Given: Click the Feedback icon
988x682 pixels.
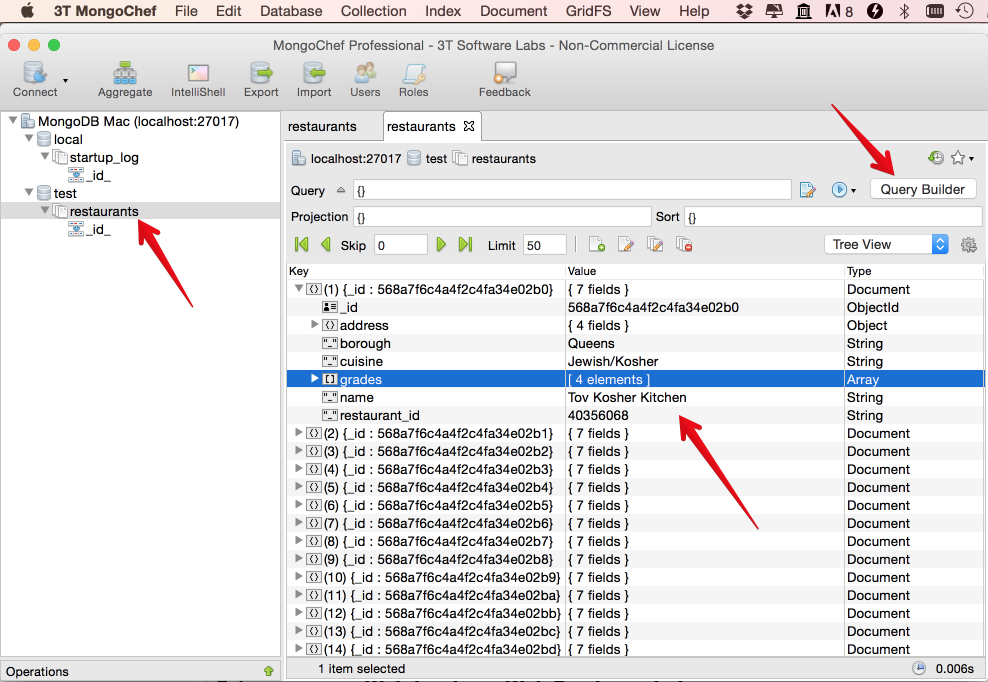Looking at the screenshot, I should [505, 75].
